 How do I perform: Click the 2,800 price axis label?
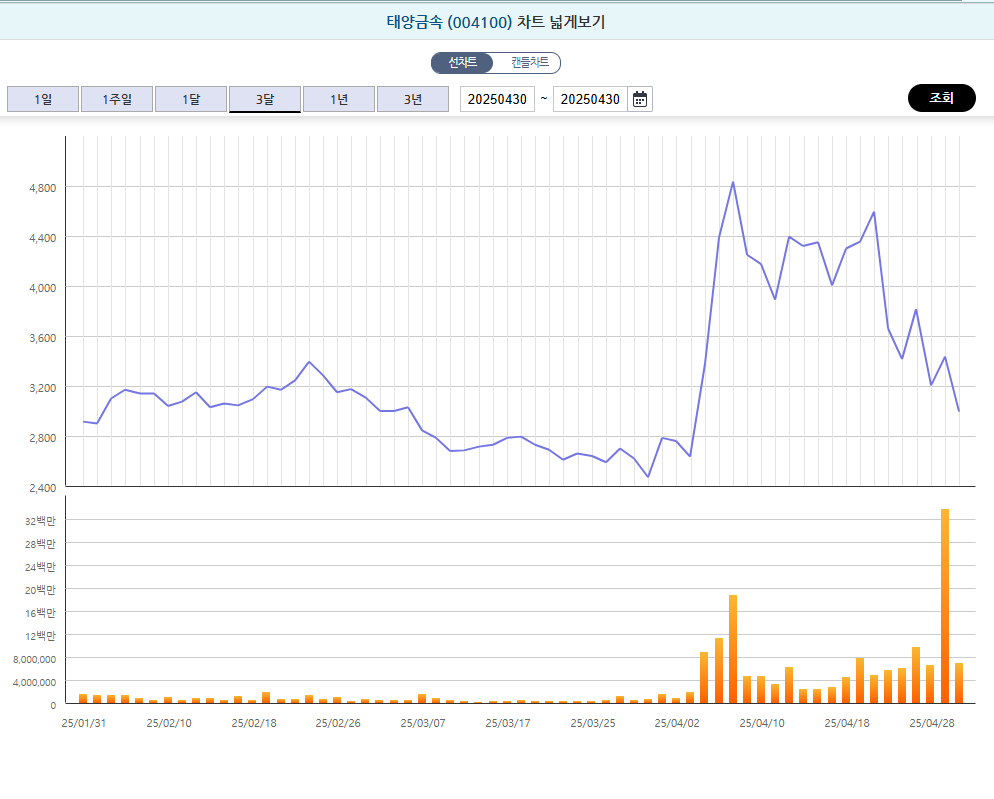click(42, 438)
